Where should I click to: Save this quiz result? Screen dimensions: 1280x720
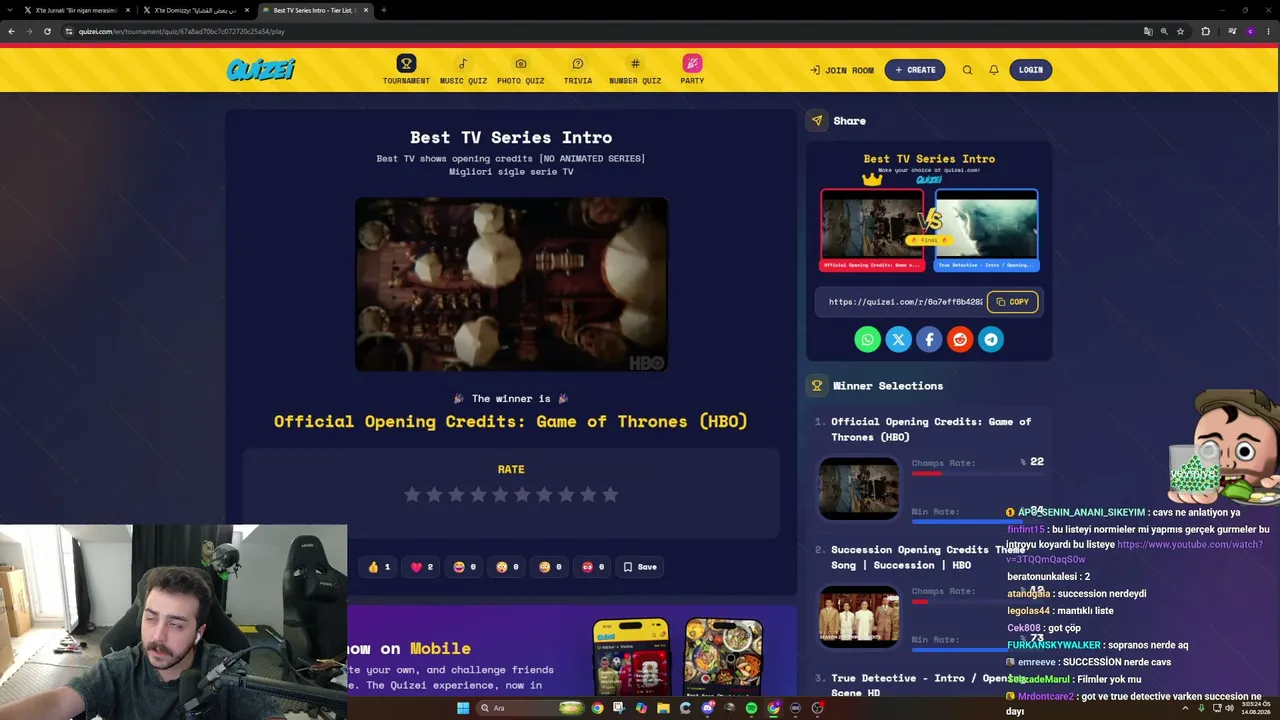(x=640, y=567)
